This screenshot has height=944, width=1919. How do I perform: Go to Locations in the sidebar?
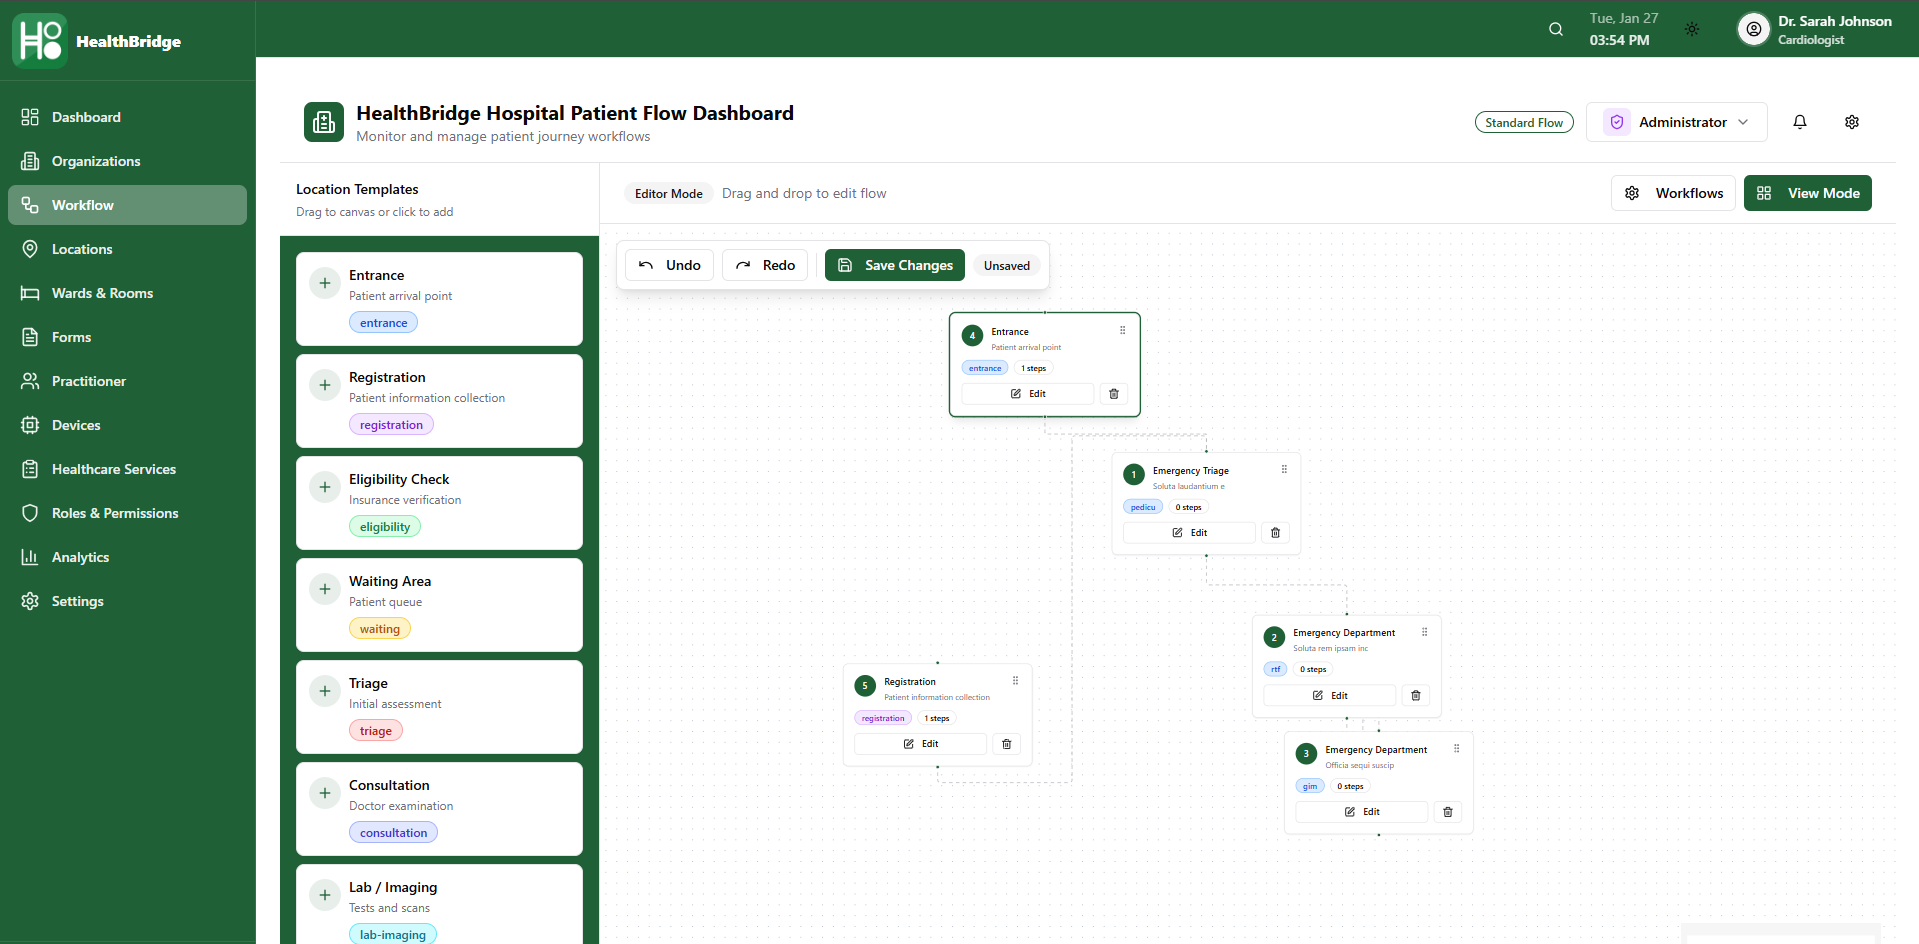pyautogui.click(x=127, y=249)
